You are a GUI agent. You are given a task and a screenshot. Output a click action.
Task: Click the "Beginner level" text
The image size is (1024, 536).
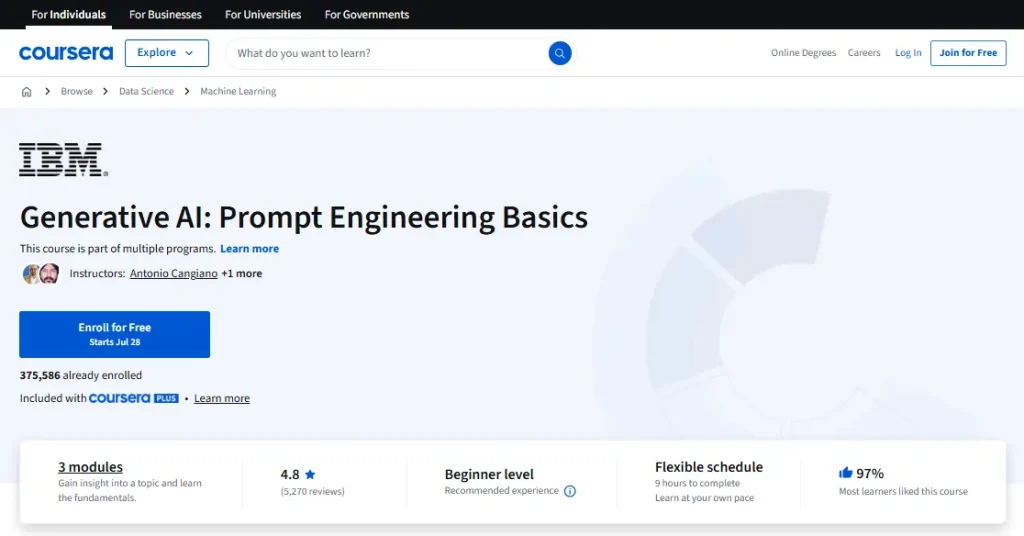click(x=489, y=474)
